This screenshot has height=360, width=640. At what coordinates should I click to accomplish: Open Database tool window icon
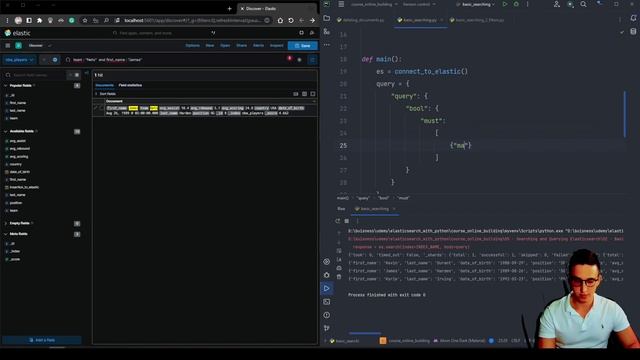click(633, 31)
